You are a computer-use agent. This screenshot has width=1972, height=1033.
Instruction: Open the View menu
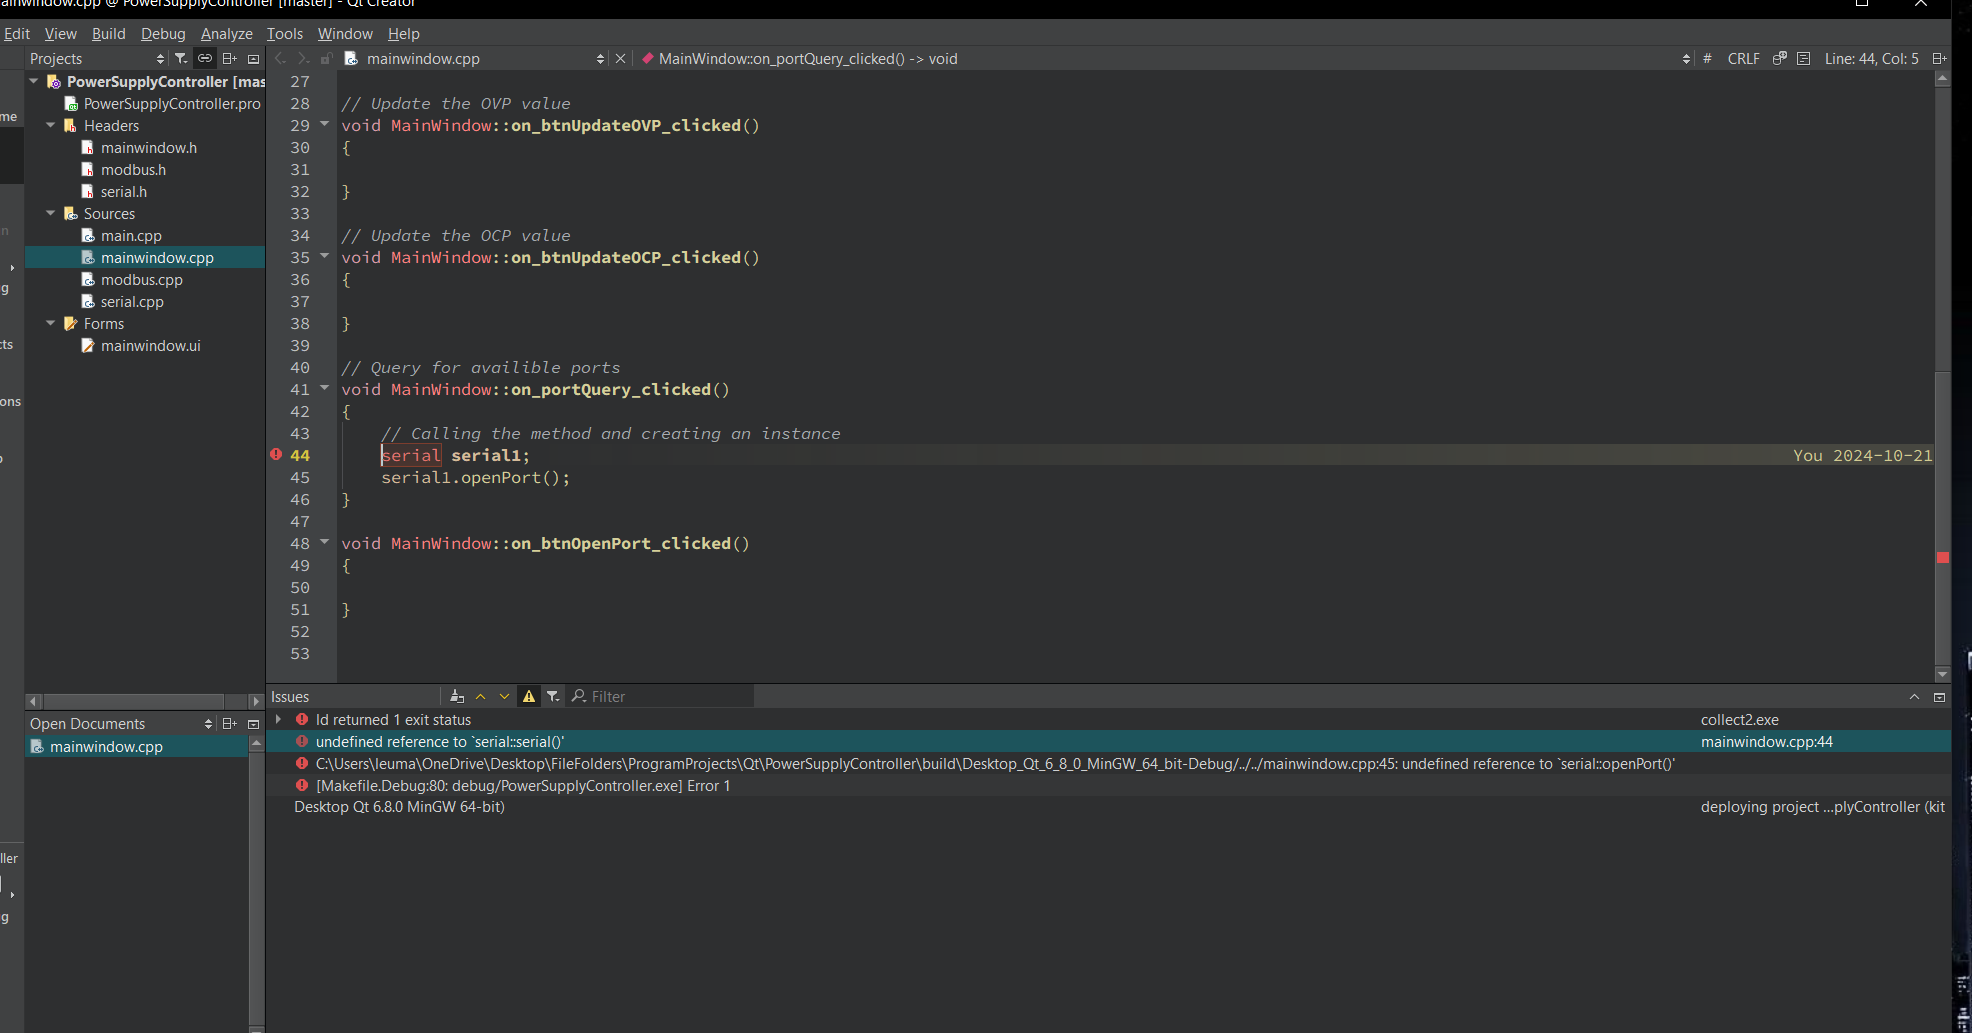pyautogui.click(x=61, y=34)
